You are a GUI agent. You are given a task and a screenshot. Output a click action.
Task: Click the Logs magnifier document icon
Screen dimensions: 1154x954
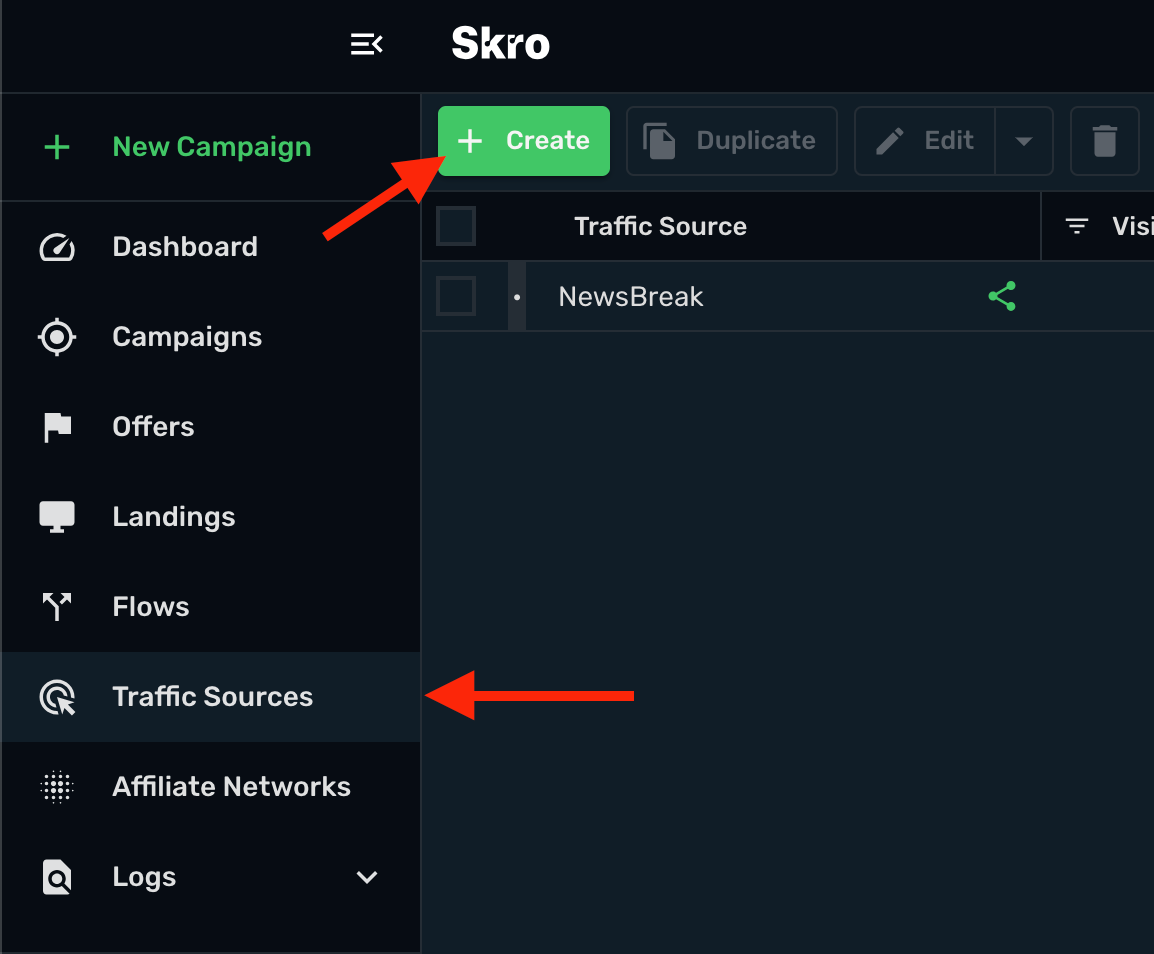pyautogui.click(x=57, y=877)
